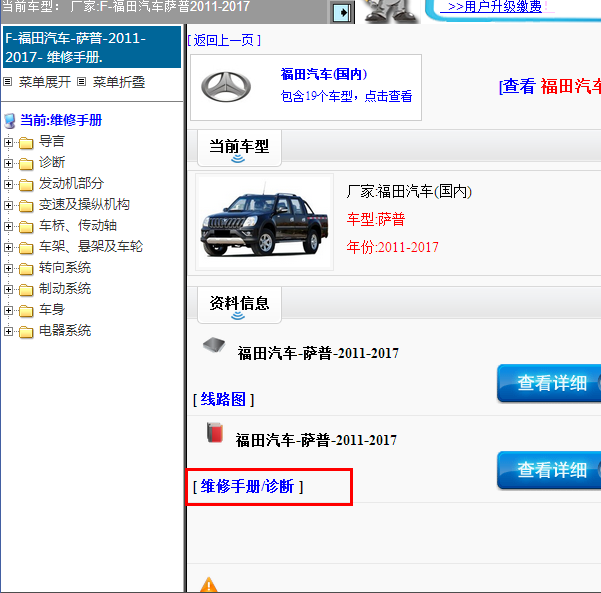Click the black pickup truck thumbnail

[x=264, y=222]
